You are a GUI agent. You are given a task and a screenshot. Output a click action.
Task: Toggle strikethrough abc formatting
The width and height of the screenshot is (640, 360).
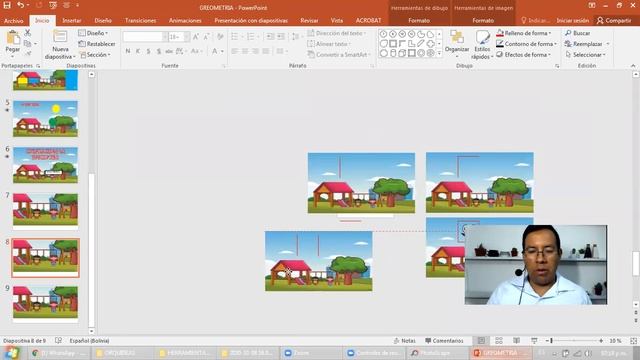169,51
